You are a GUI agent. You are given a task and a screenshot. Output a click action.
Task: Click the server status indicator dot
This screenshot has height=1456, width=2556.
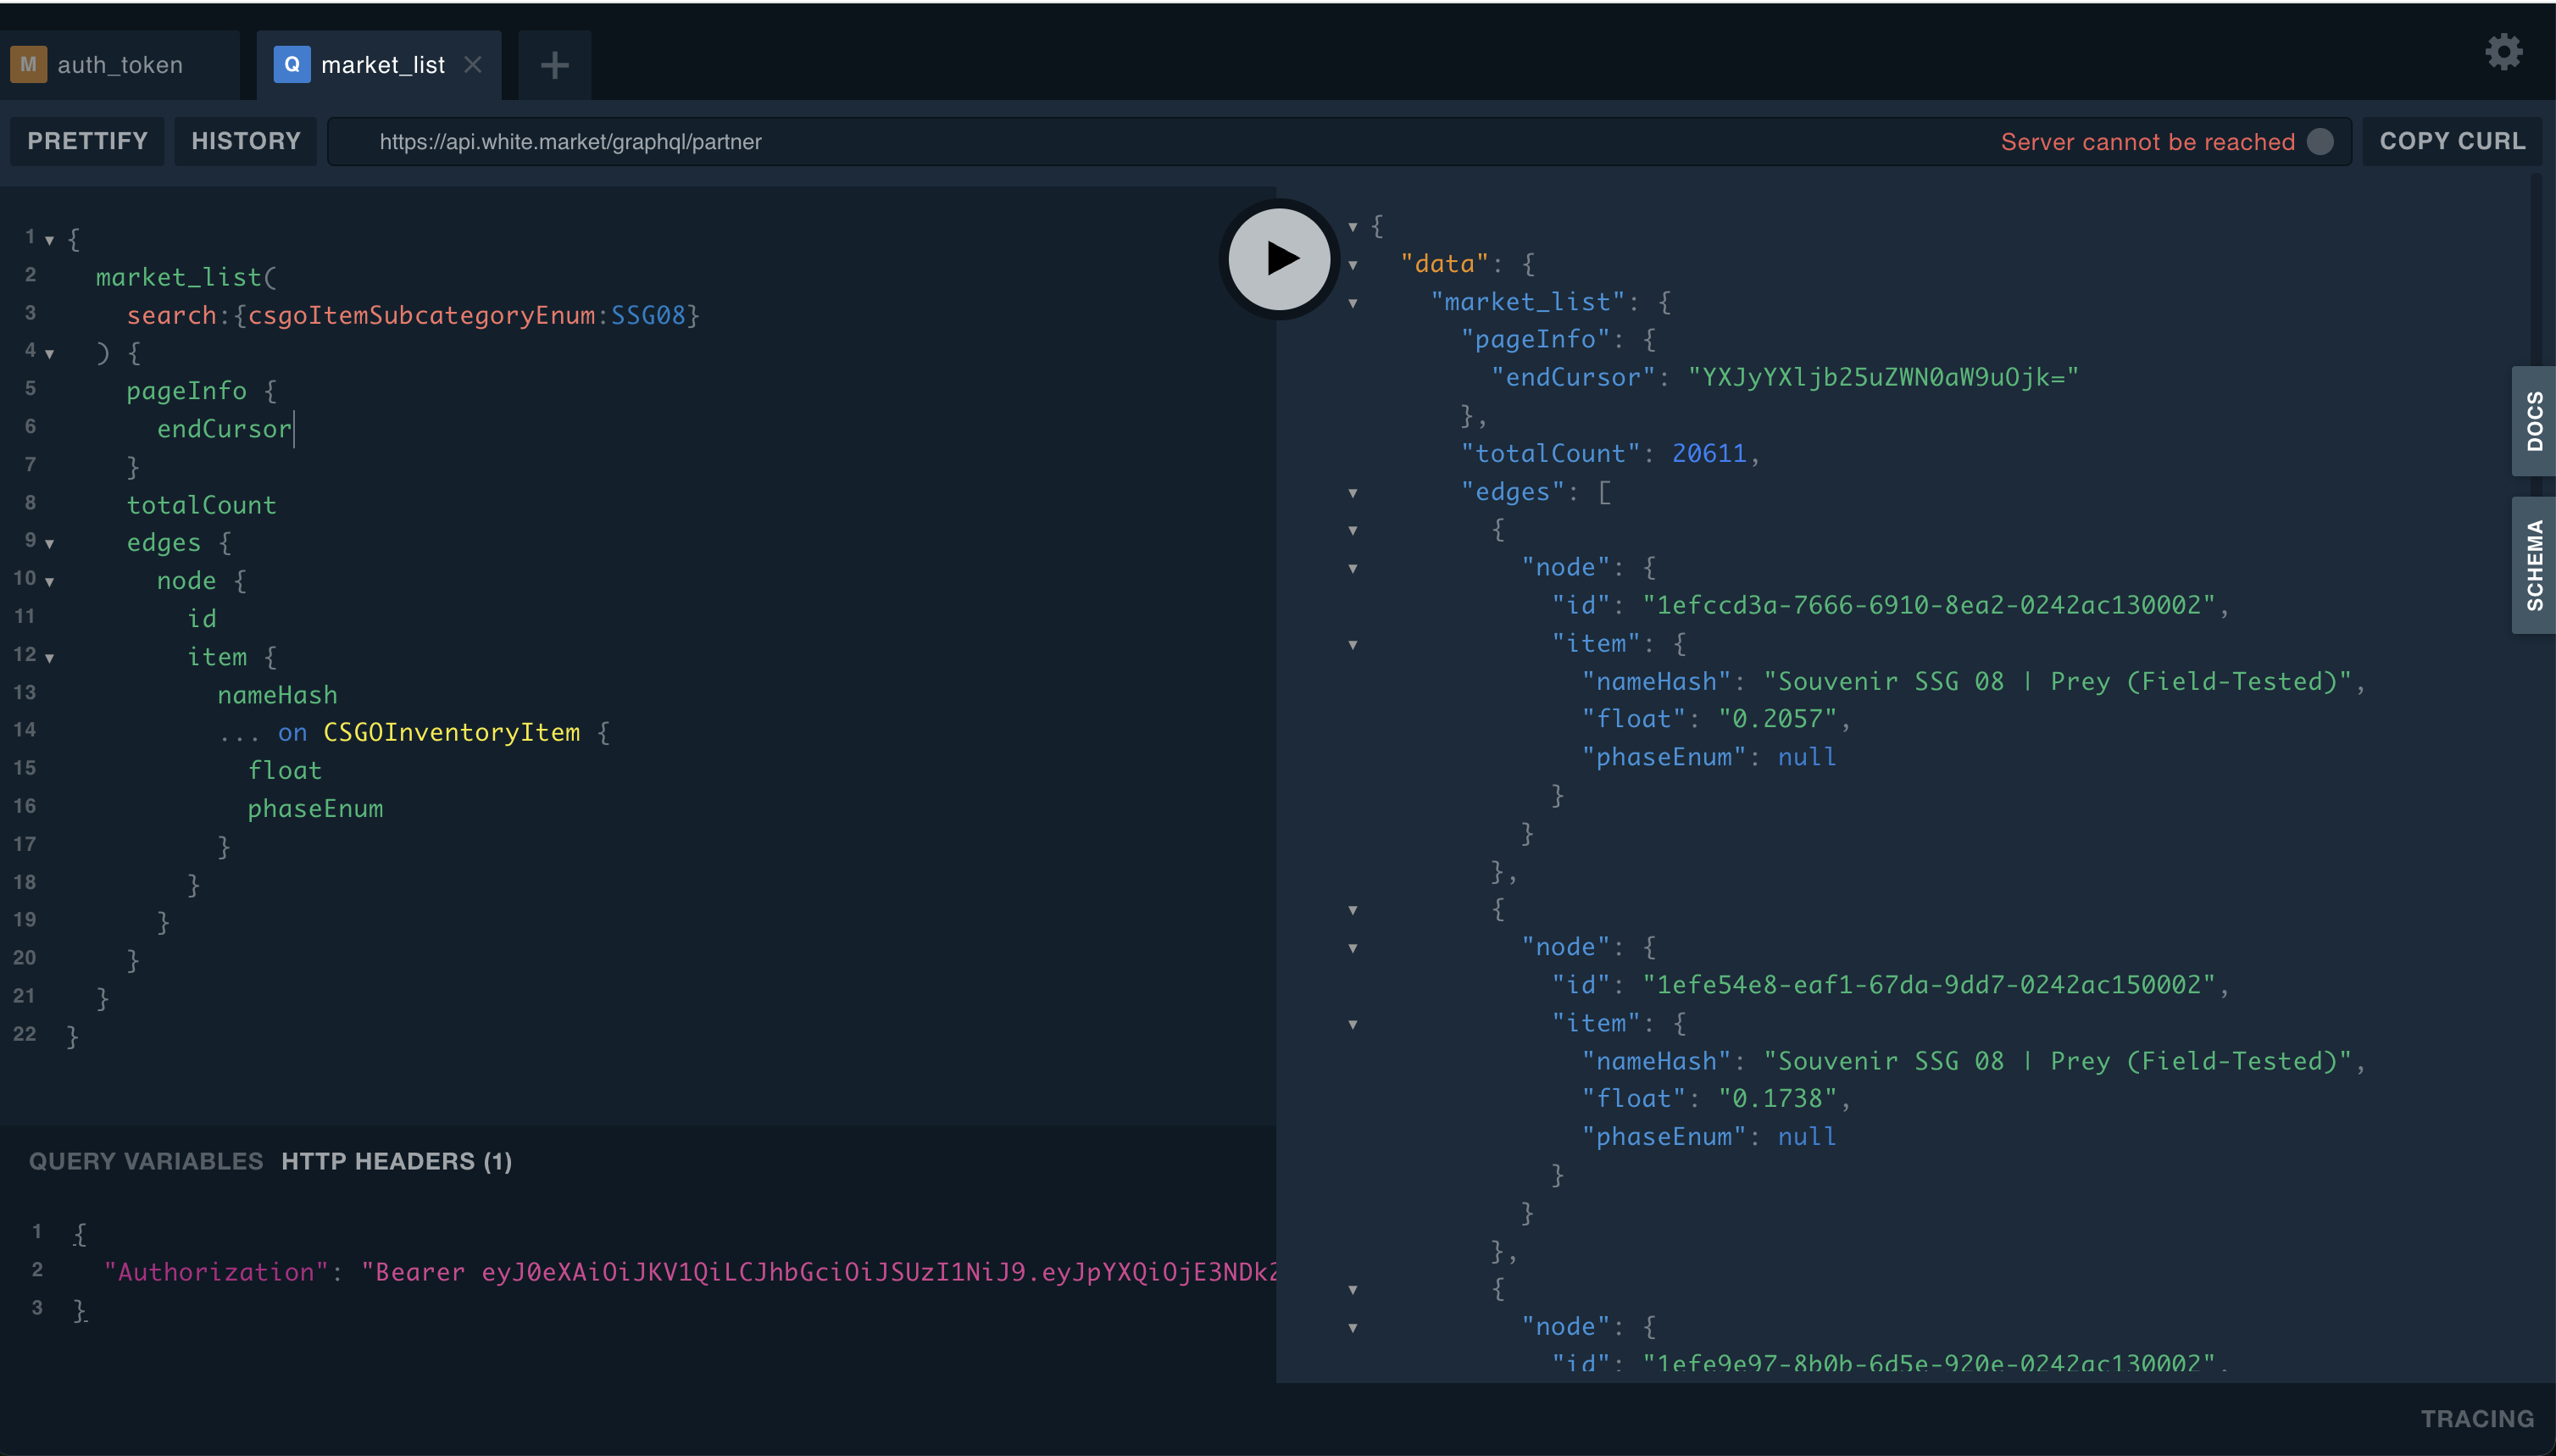coord(2320,142)
